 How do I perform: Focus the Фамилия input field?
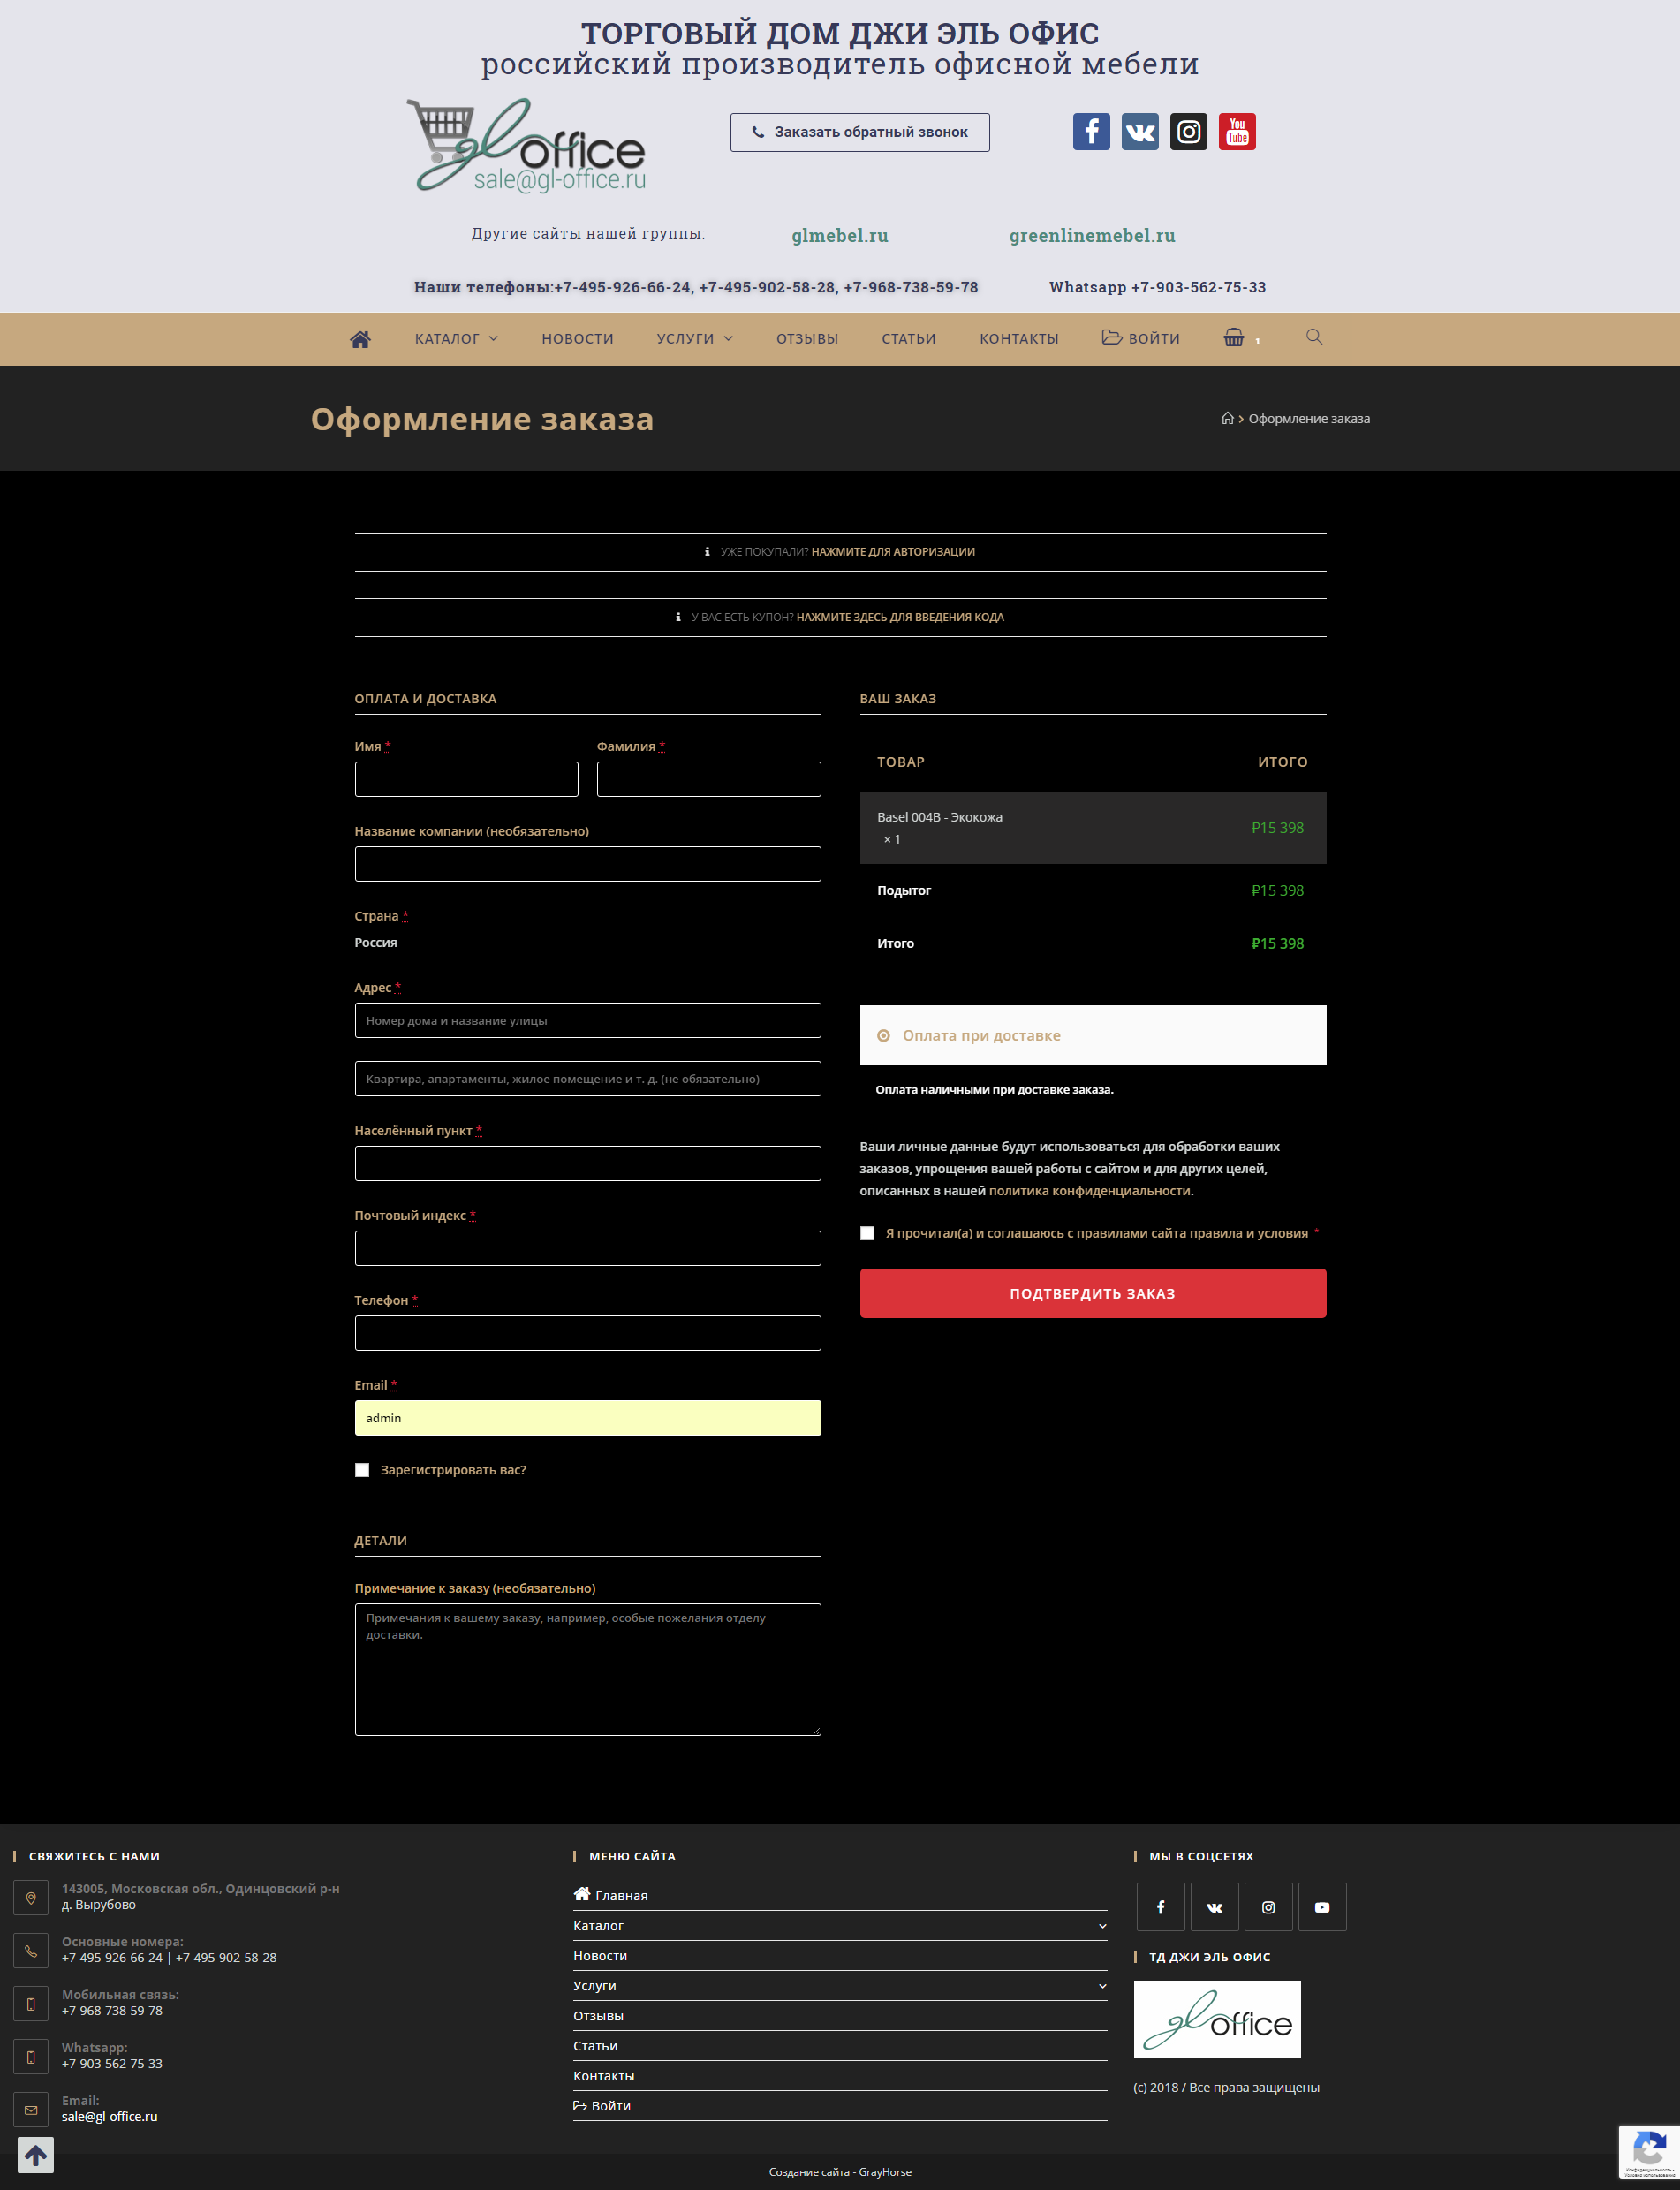click(x=709, y=779)
